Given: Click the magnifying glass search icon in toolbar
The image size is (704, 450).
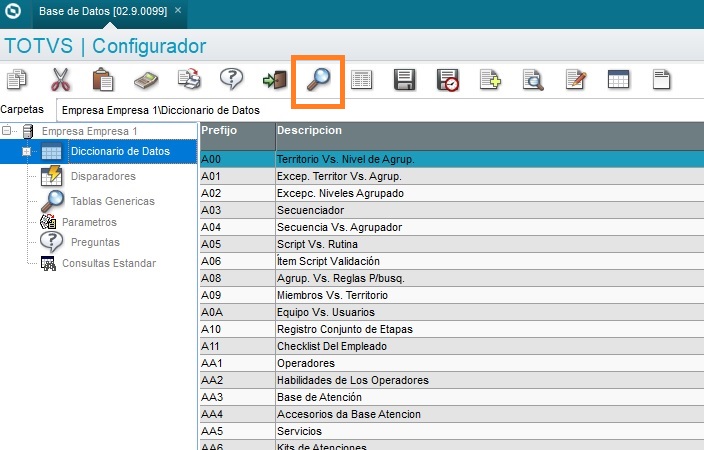Looking at the screenshot, I should tap(318, 80).
